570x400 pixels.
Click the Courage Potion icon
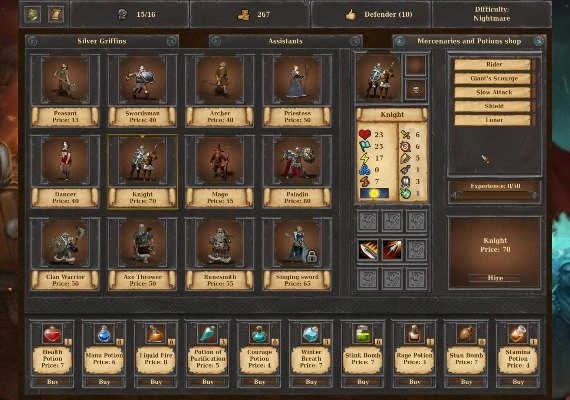(x=259, y=334)
